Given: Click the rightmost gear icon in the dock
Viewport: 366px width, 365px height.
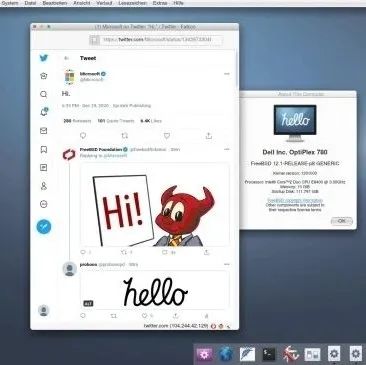Looking at the screenshot, I should tap(356, 354).
